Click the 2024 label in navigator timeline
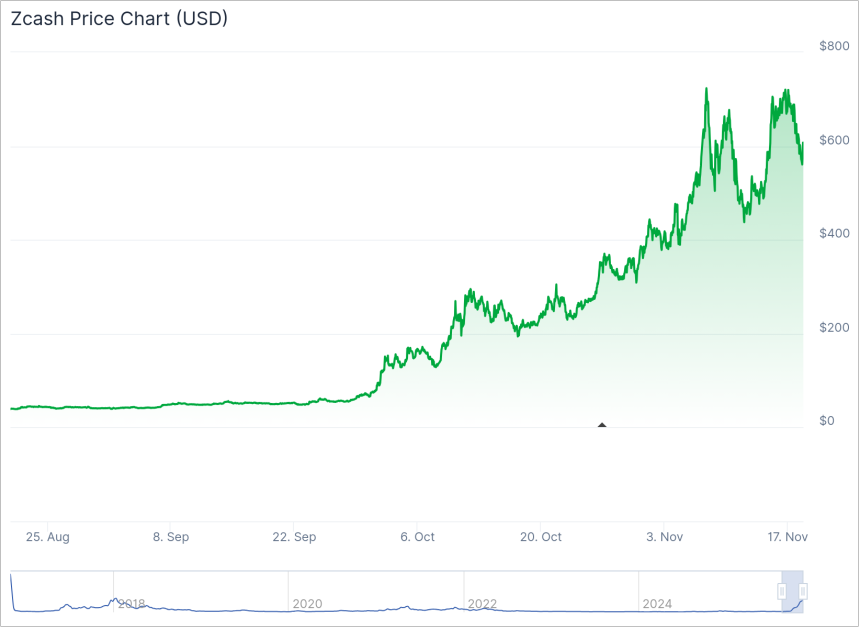Viewport: 860px width, 628px height. coord(657,604)
